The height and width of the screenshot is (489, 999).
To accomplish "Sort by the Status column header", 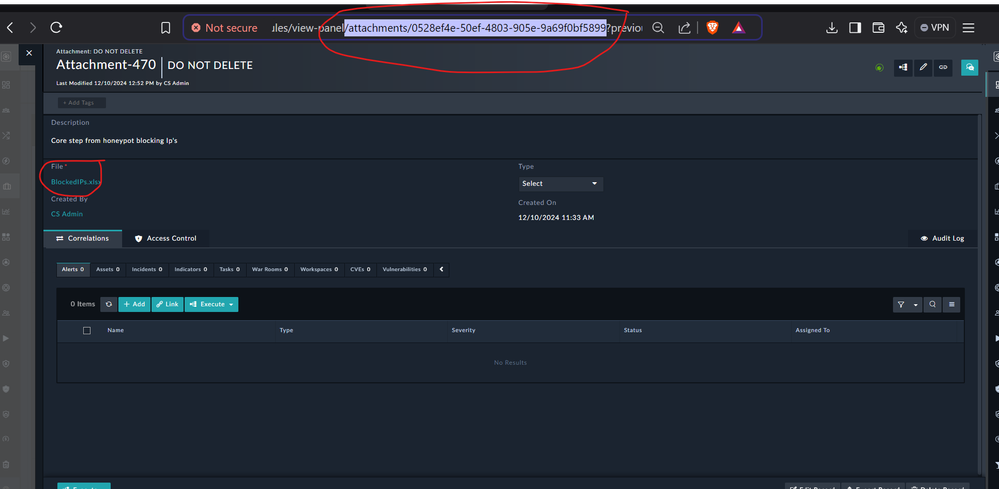I will point(633,330).
